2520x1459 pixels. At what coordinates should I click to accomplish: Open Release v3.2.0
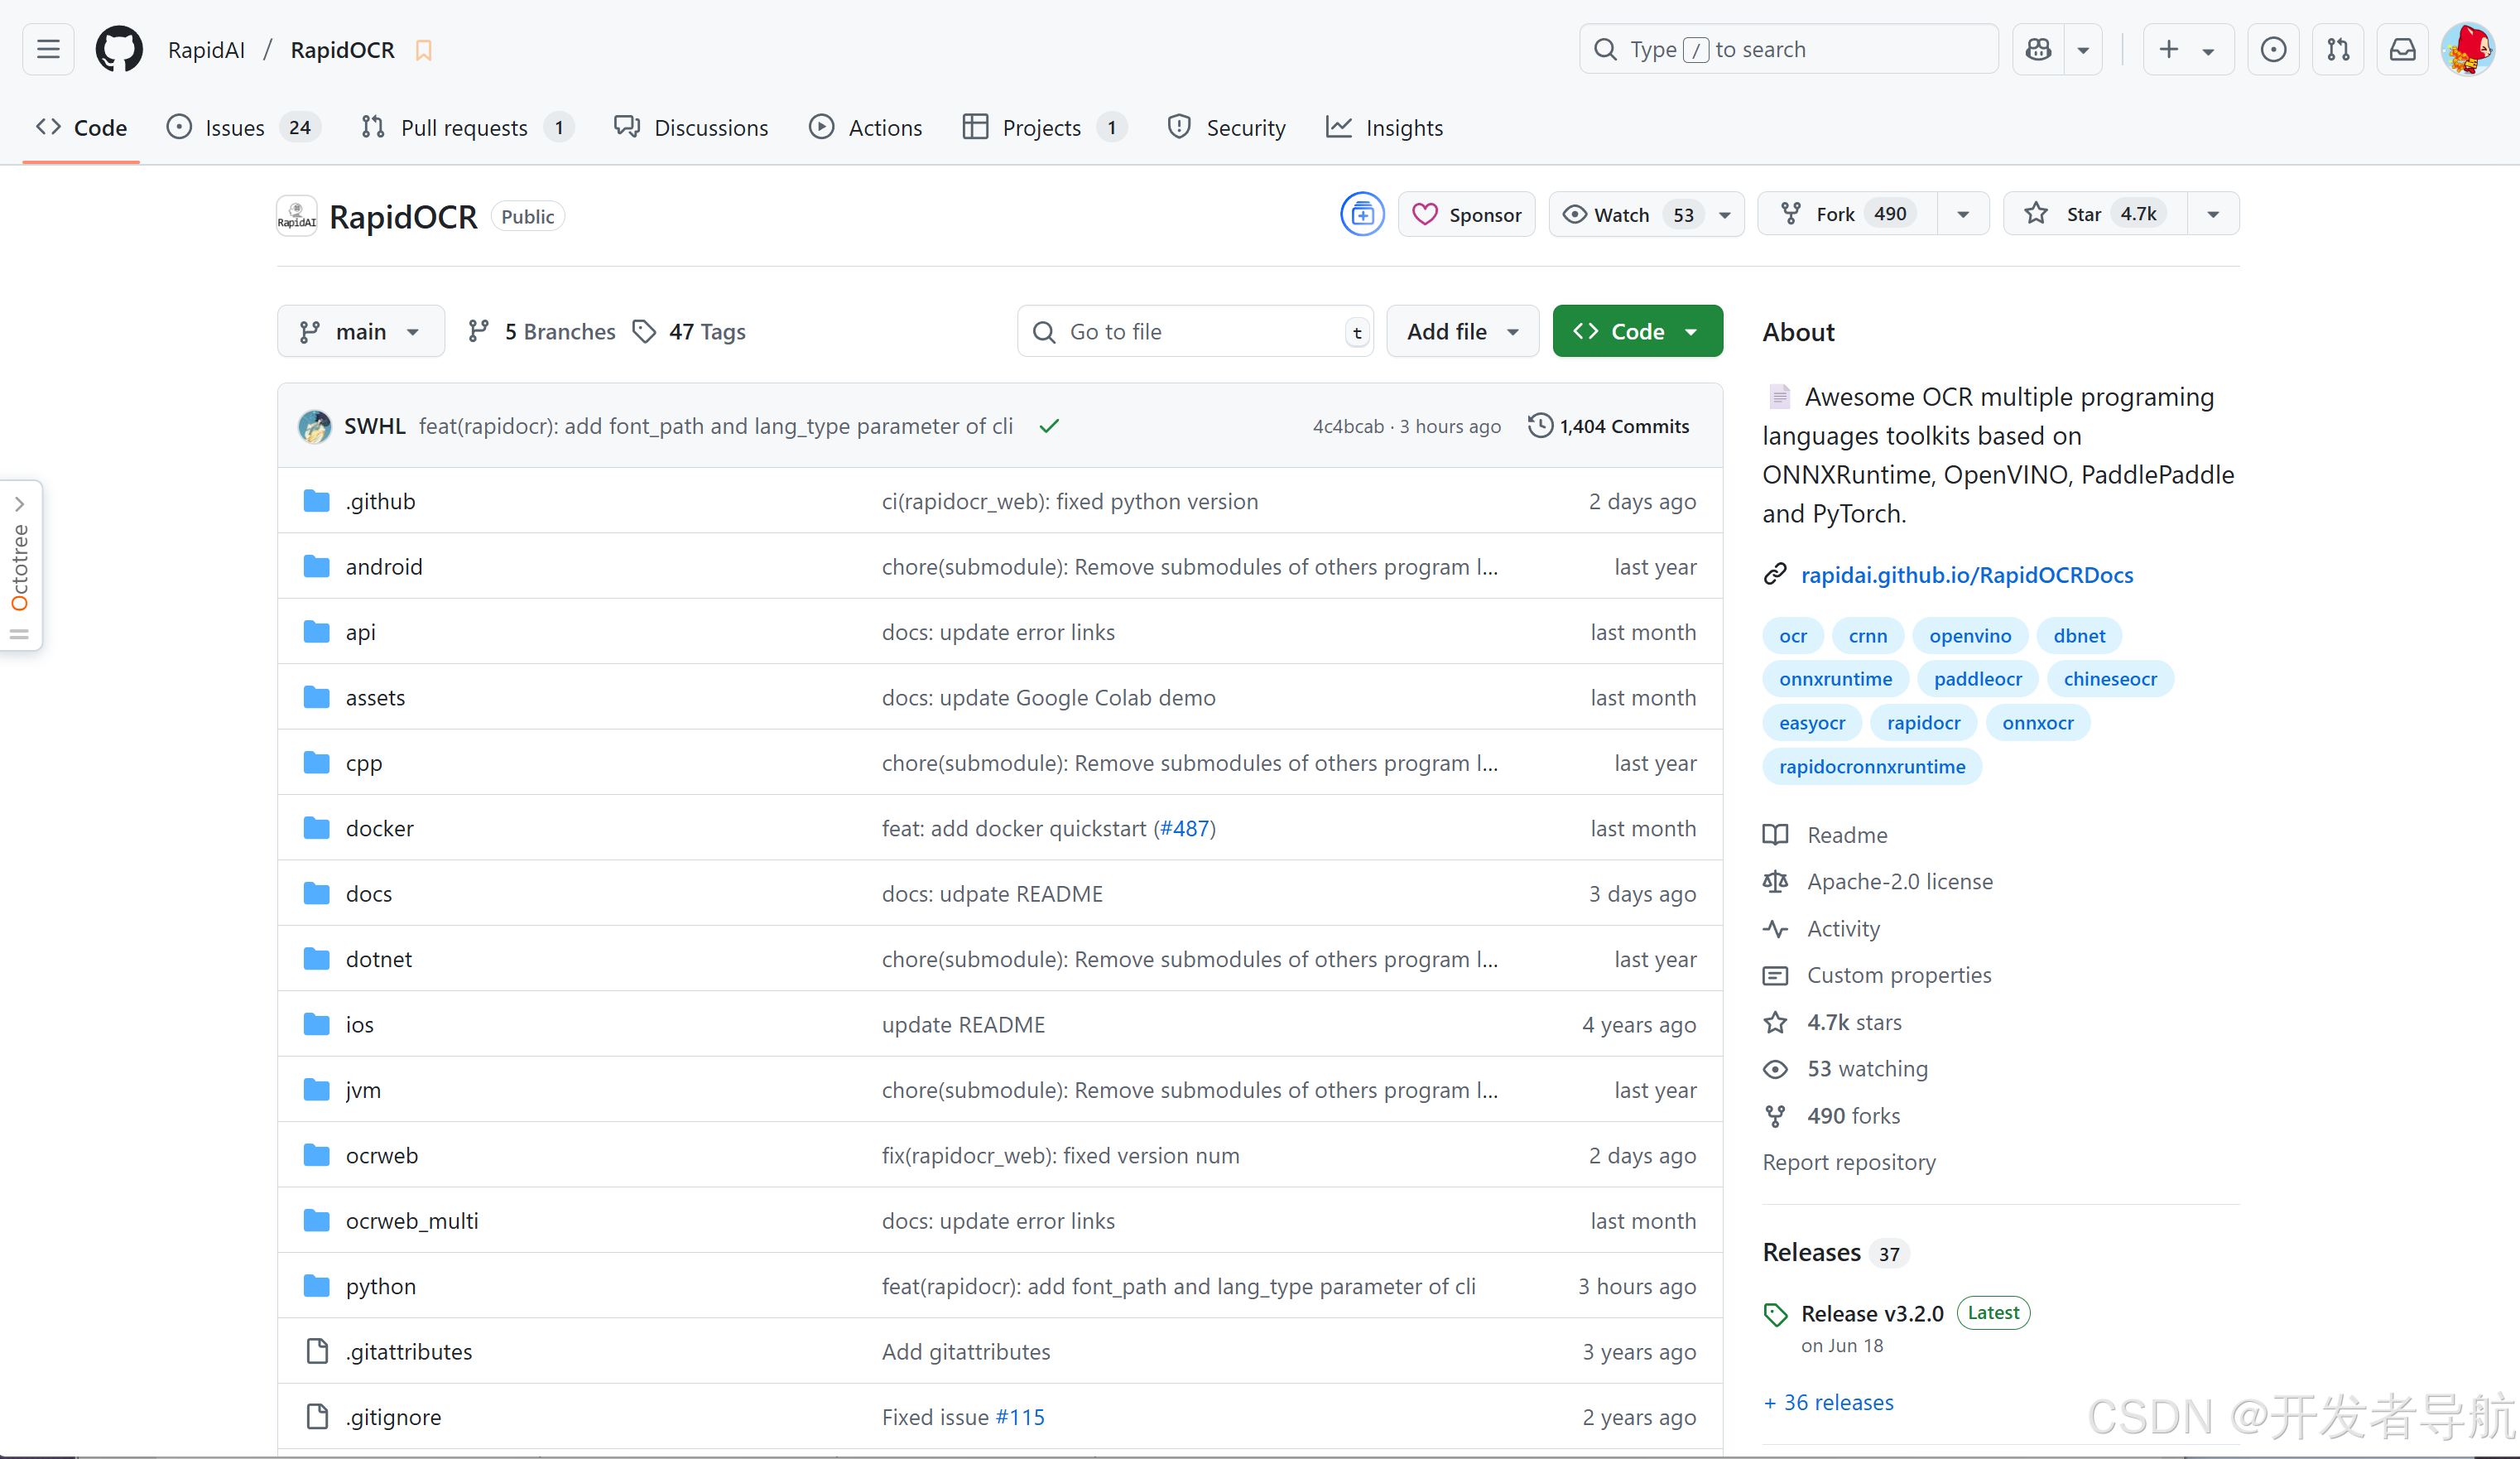click(x=1872, y=1314)
